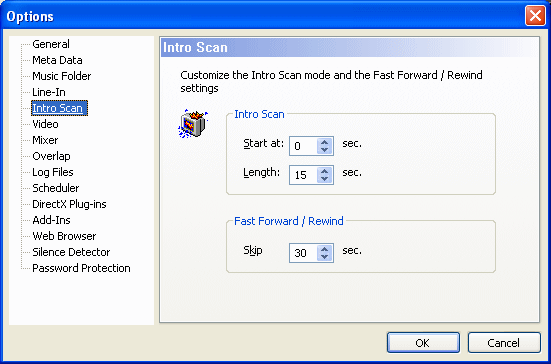Image resolution: width=551 pixels, height=364 pixels.
Task: Select Password Protection settings
Action: click(x=81, y=268)
